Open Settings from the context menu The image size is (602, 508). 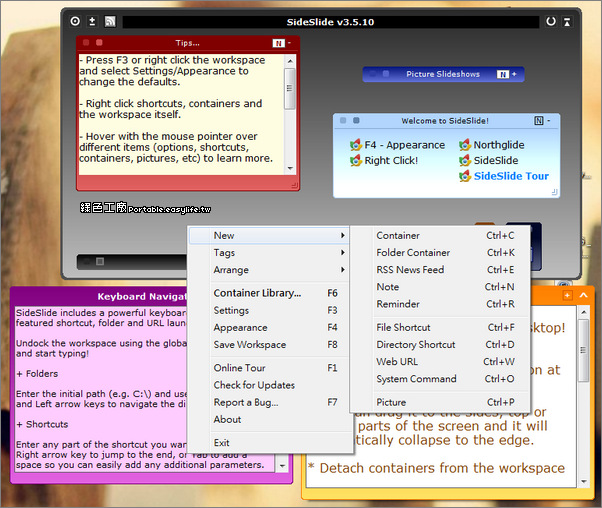pos(269,310)
